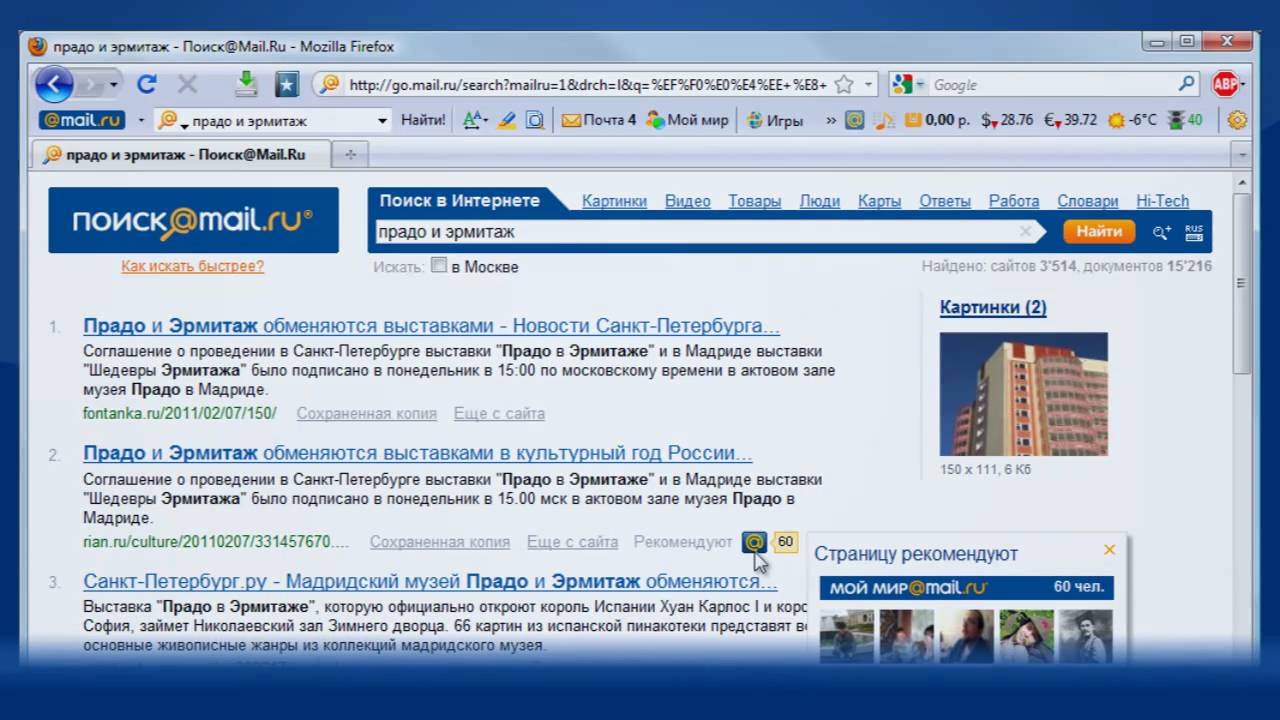Image resolution: width=1280 pixels, height=720 pixels.
Task: Switch to Словари search tab
Action: click(x=1088, y=201)
